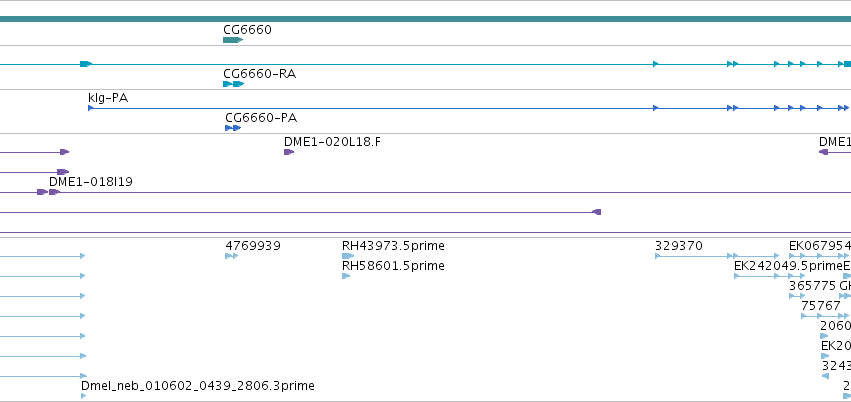This screenshot has width=851, height=402.
Task: Select the Dmel_neb_010602_0439_2806.3prime arrow glyph
Action: click(x=84, y=396)
